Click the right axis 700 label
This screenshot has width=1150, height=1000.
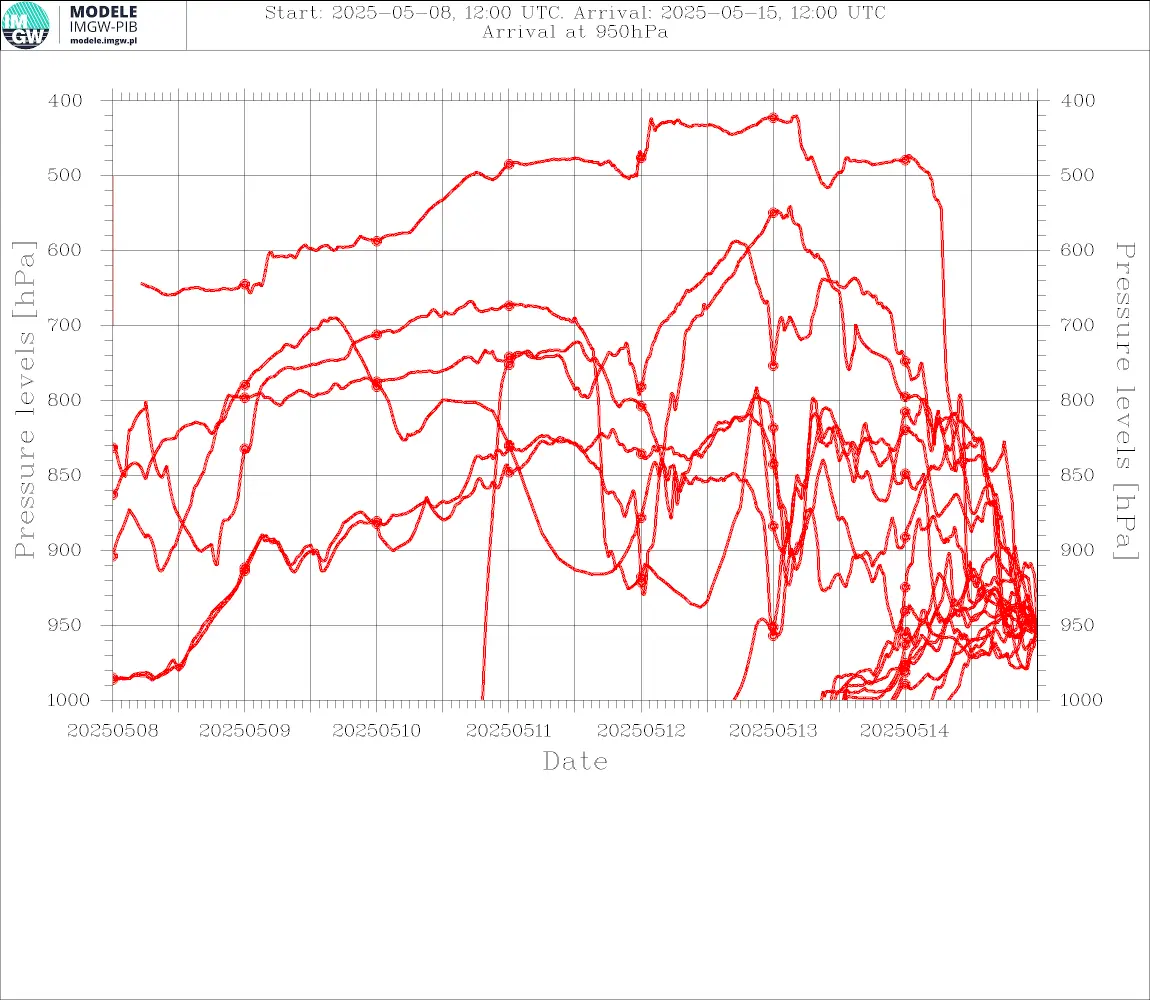click(1078, 325)
